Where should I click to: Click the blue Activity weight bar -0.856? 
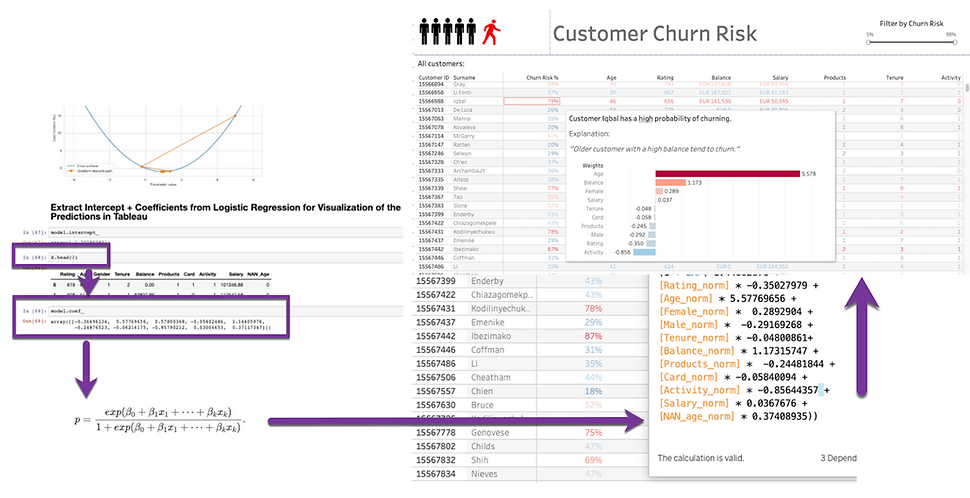point(644,252)
